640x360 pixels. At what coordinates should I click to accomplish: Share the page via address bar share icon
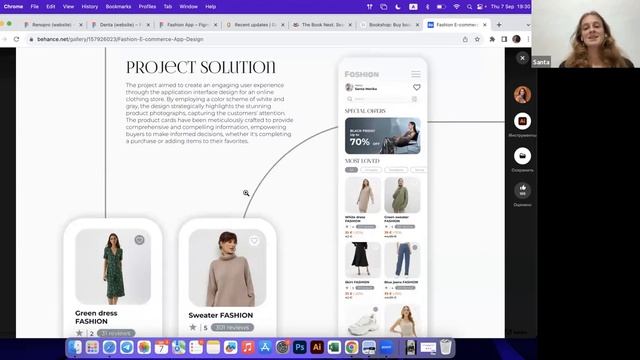(x=465, y=39)
